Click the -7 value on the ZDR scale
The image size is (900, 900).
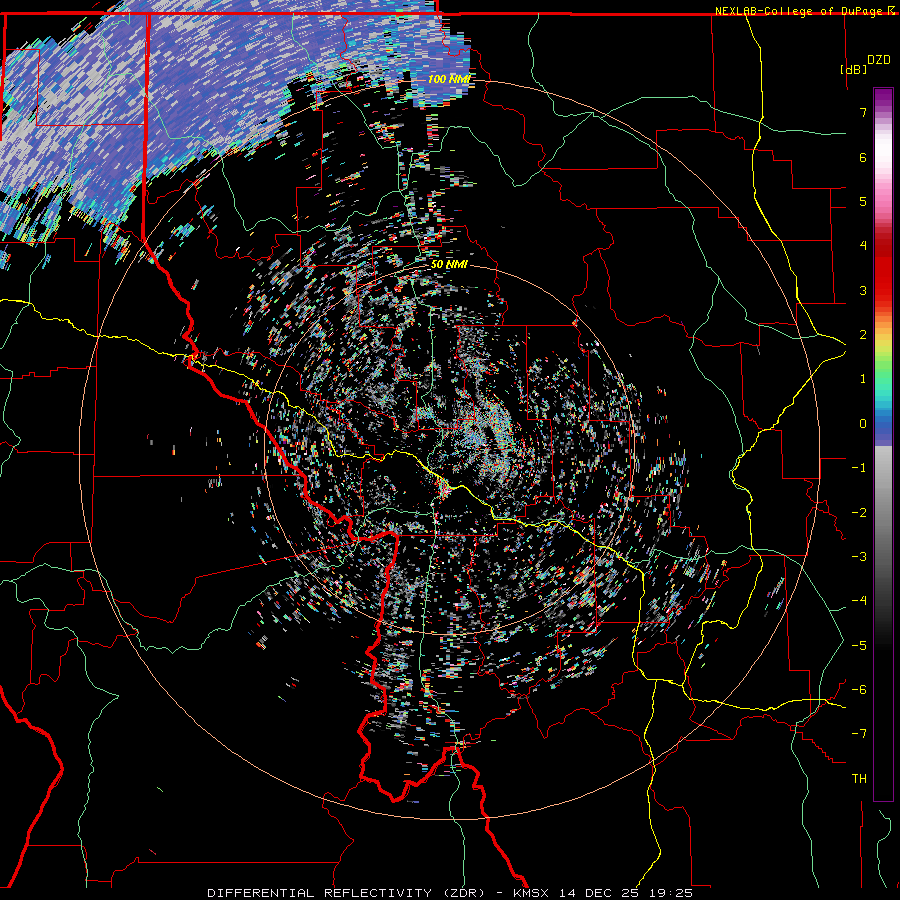point(859,734)
